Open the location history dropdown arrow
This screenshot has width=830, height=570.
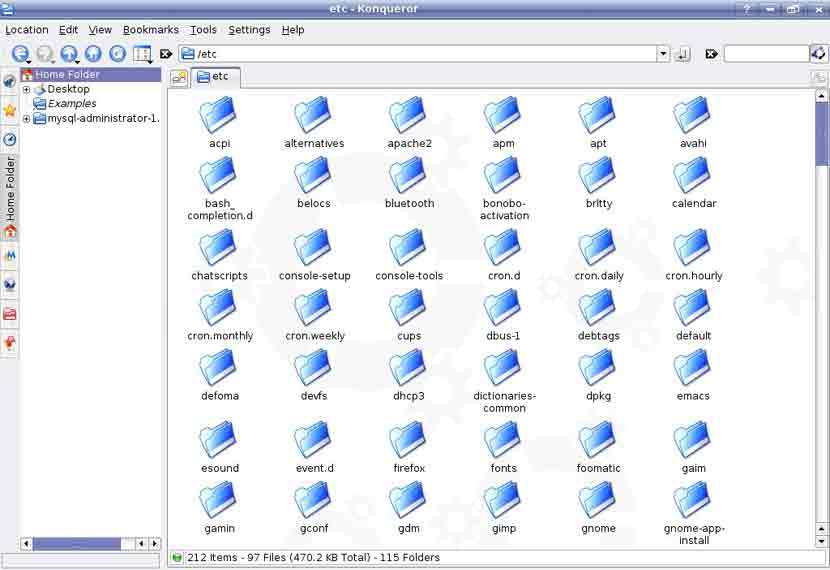click(663, 54)
